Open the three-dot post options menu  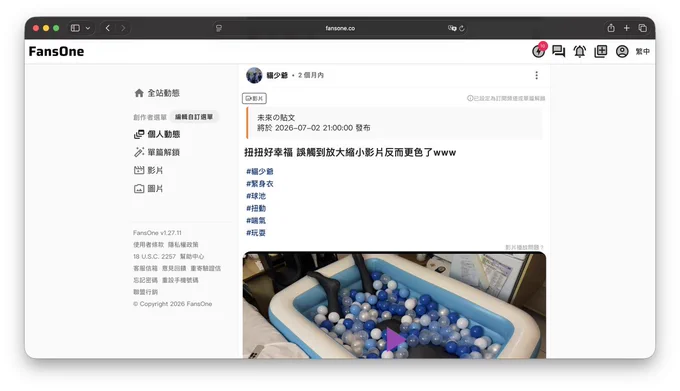click(536, 75)
